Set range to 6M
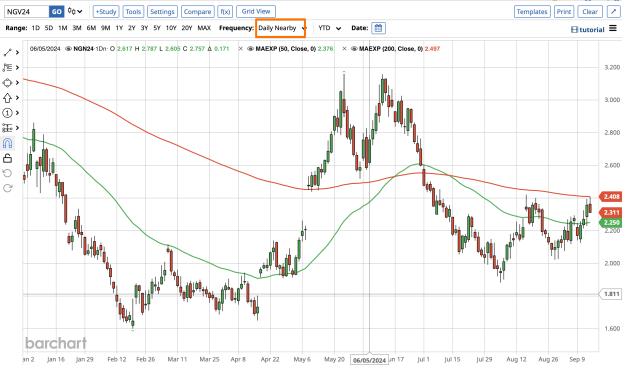 pos(91,28)
